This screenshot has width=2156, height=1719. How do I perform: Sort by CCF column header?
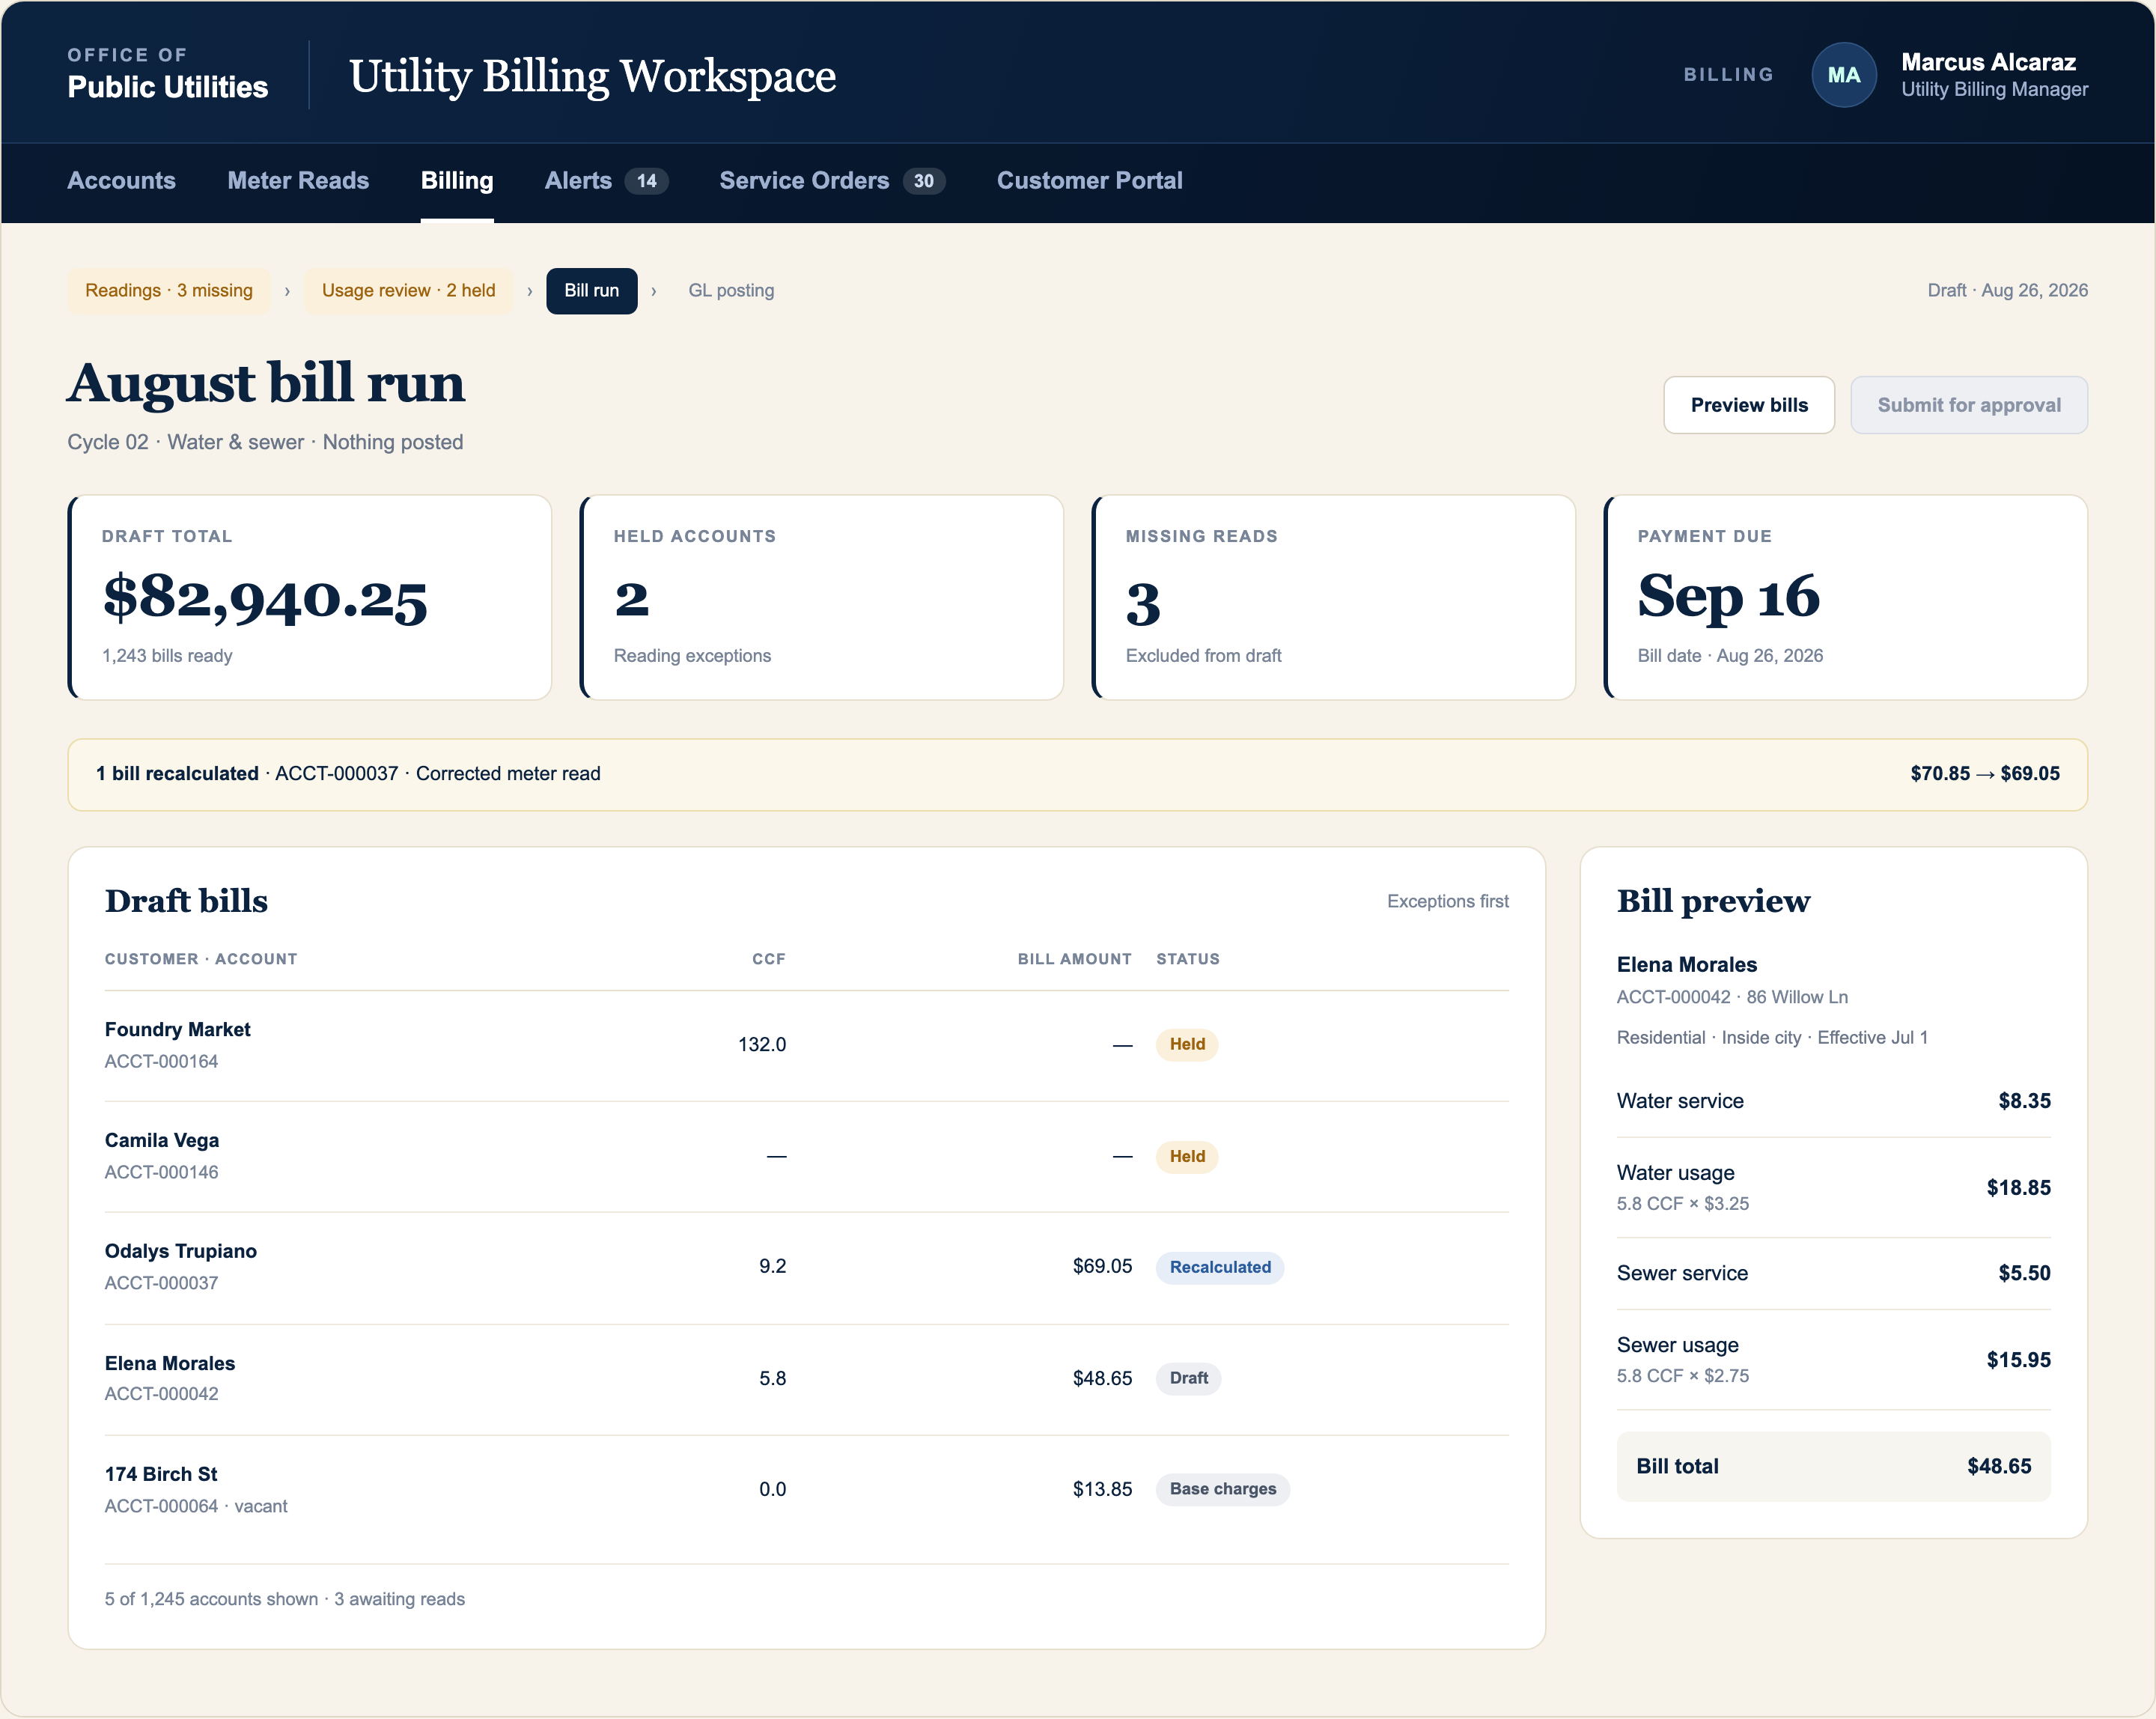pyautogui.click(x=768, y=959)
